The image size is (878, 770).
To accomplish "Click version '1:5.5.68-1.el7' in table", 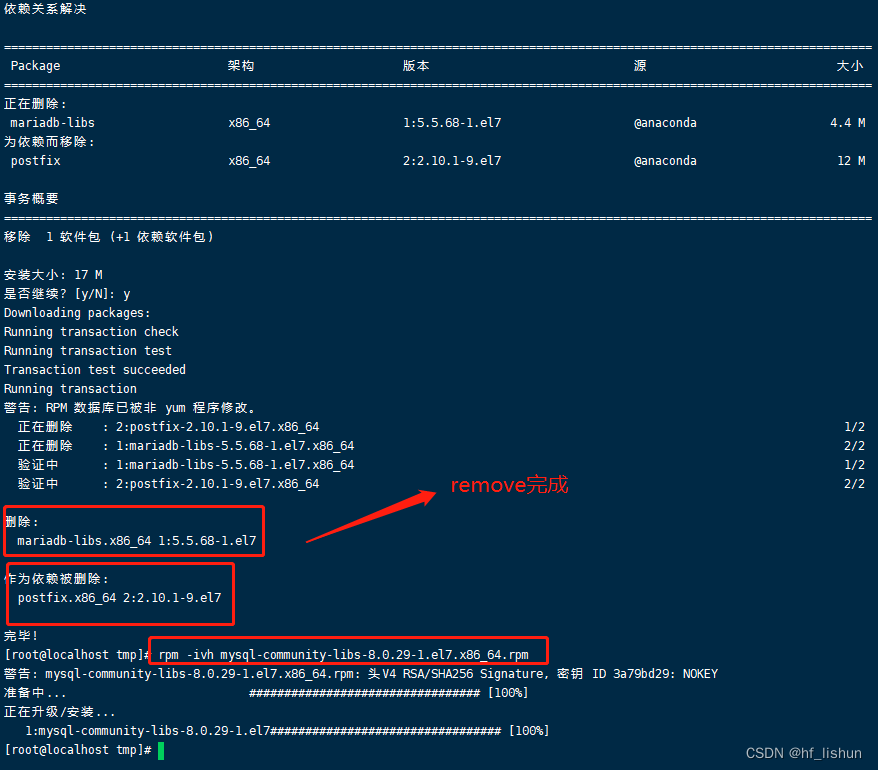I will [452, 123].
